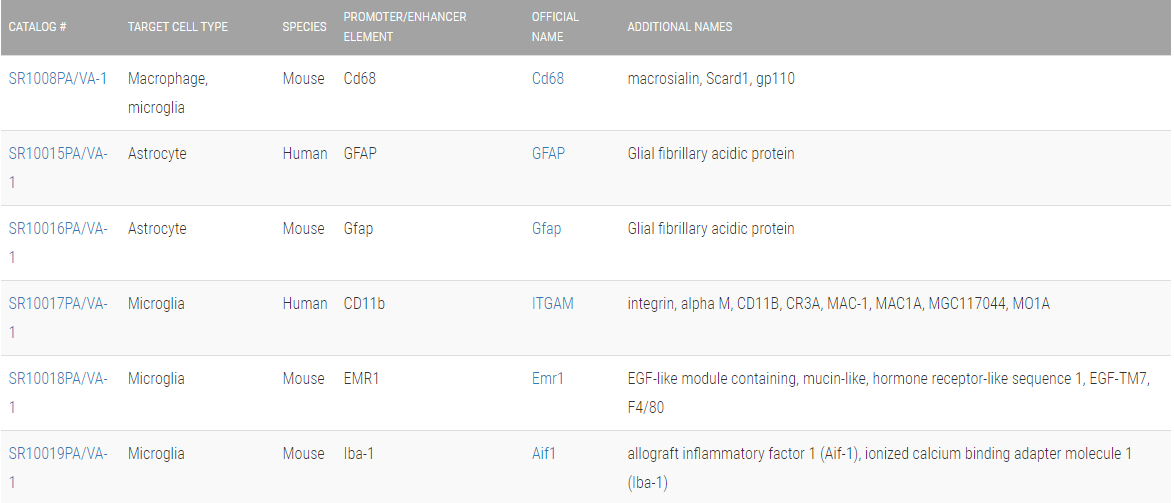This screenshot has width=1174, height=503.
Task: Click the Additional Names column header
Action: tap(680, 27)
